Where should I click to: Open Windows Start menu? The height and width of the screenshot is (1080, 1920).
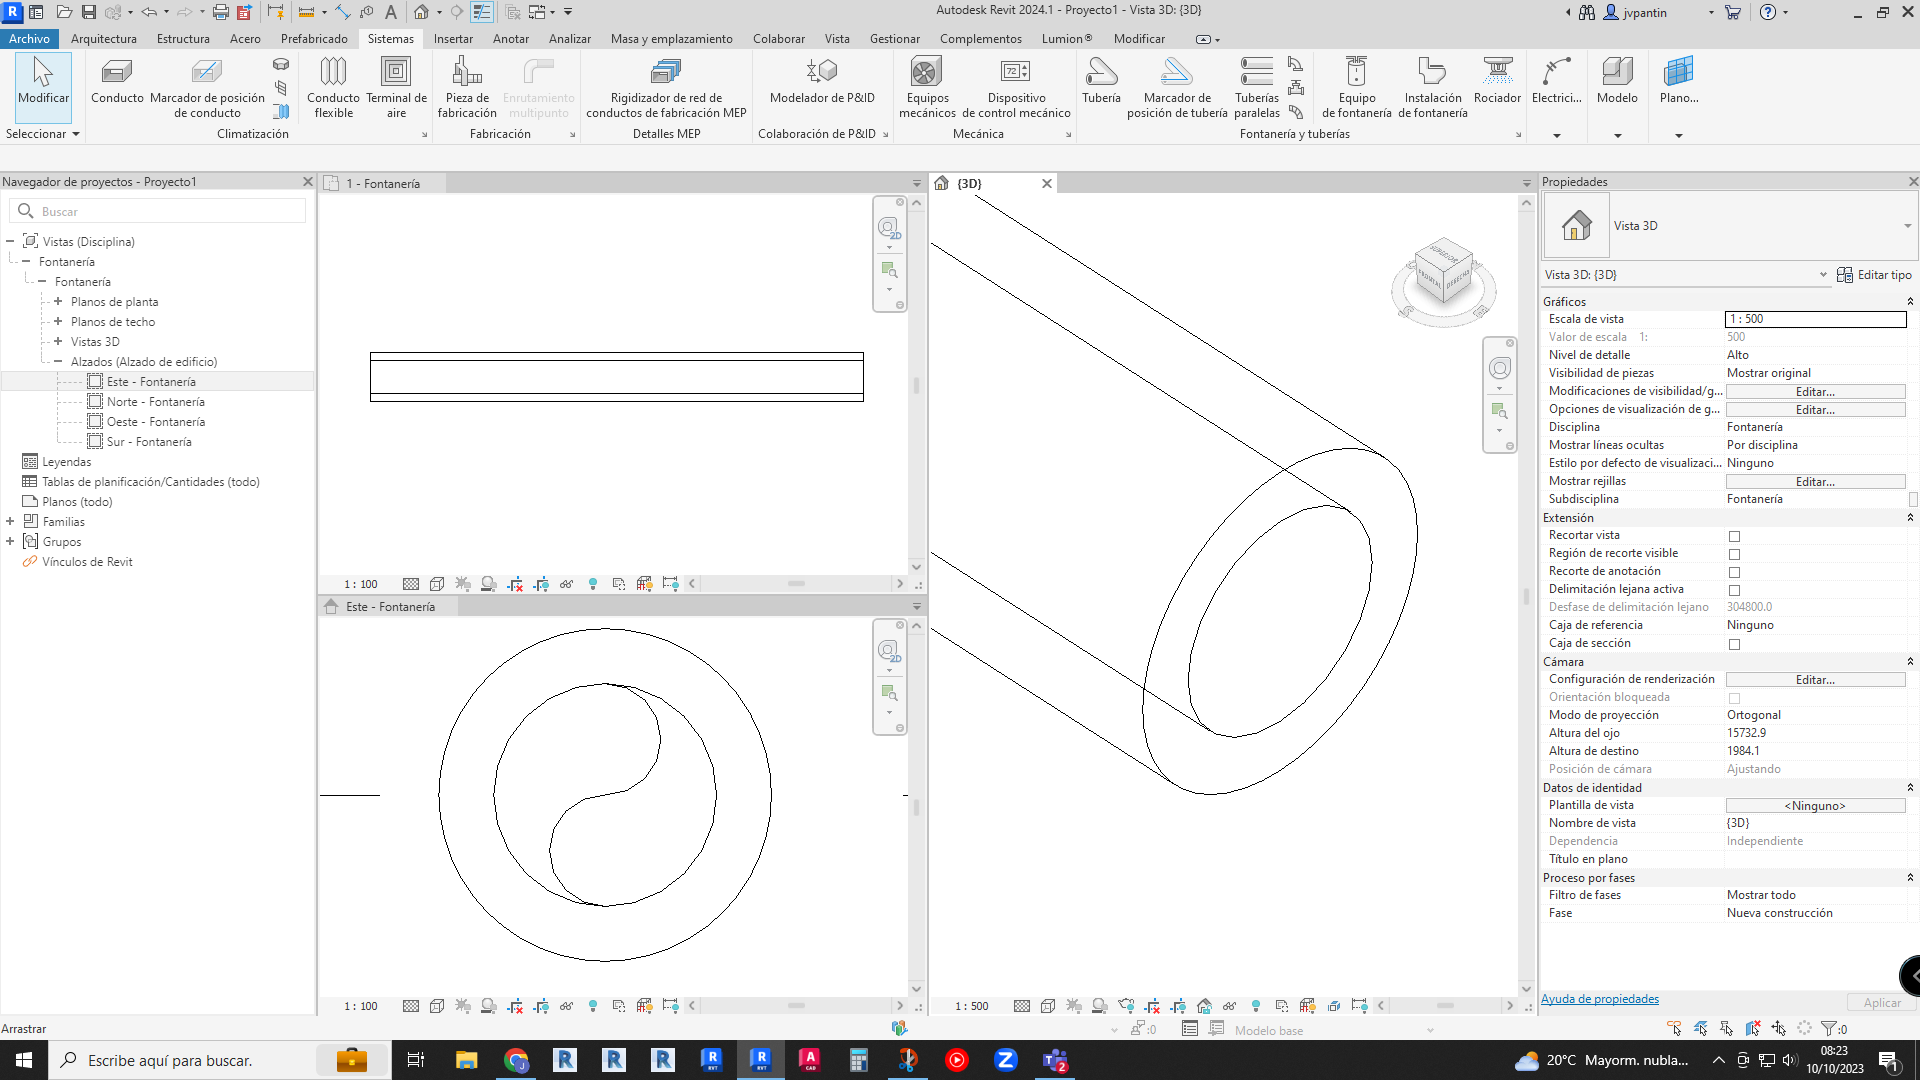tap(24, 1060)
